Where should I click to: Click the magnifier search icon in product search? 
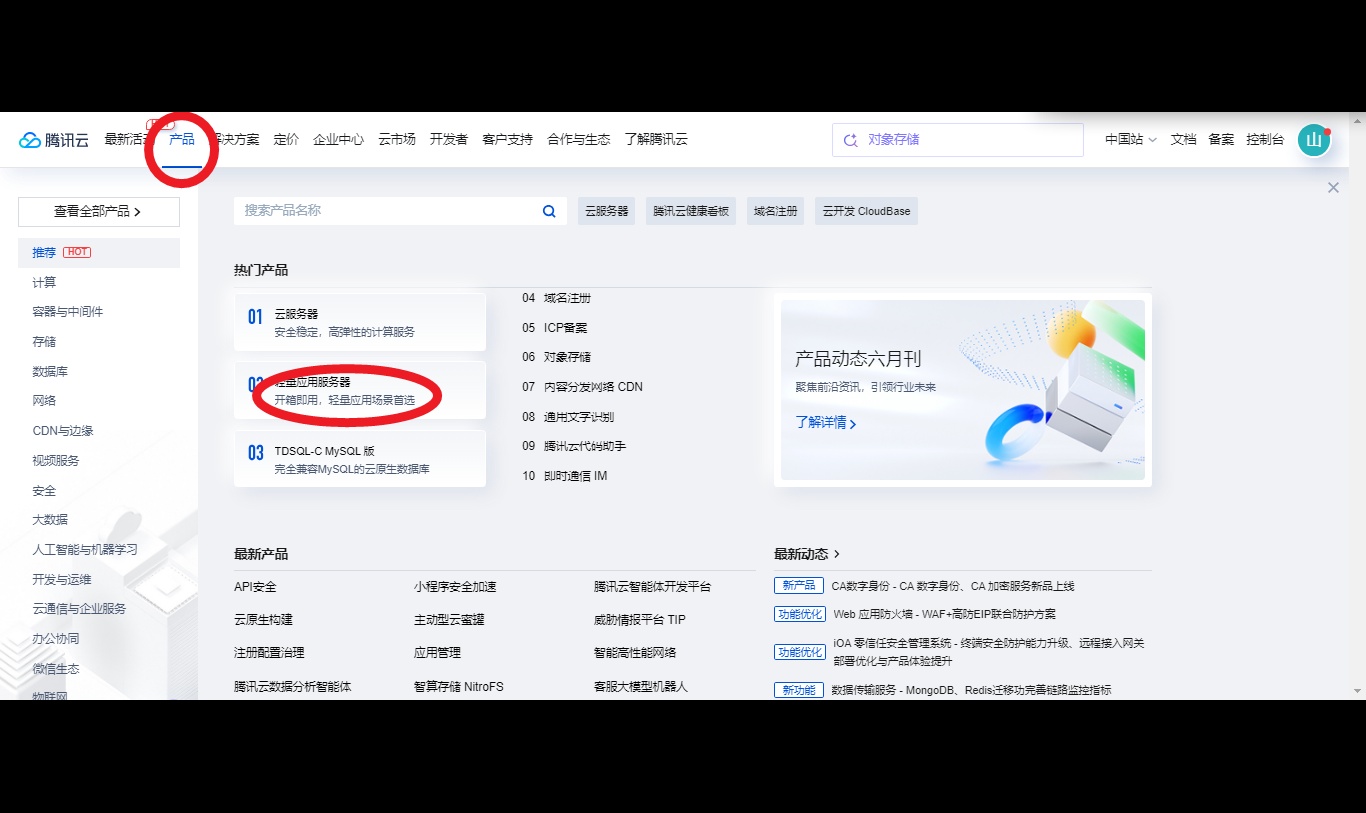click(549, 211)
